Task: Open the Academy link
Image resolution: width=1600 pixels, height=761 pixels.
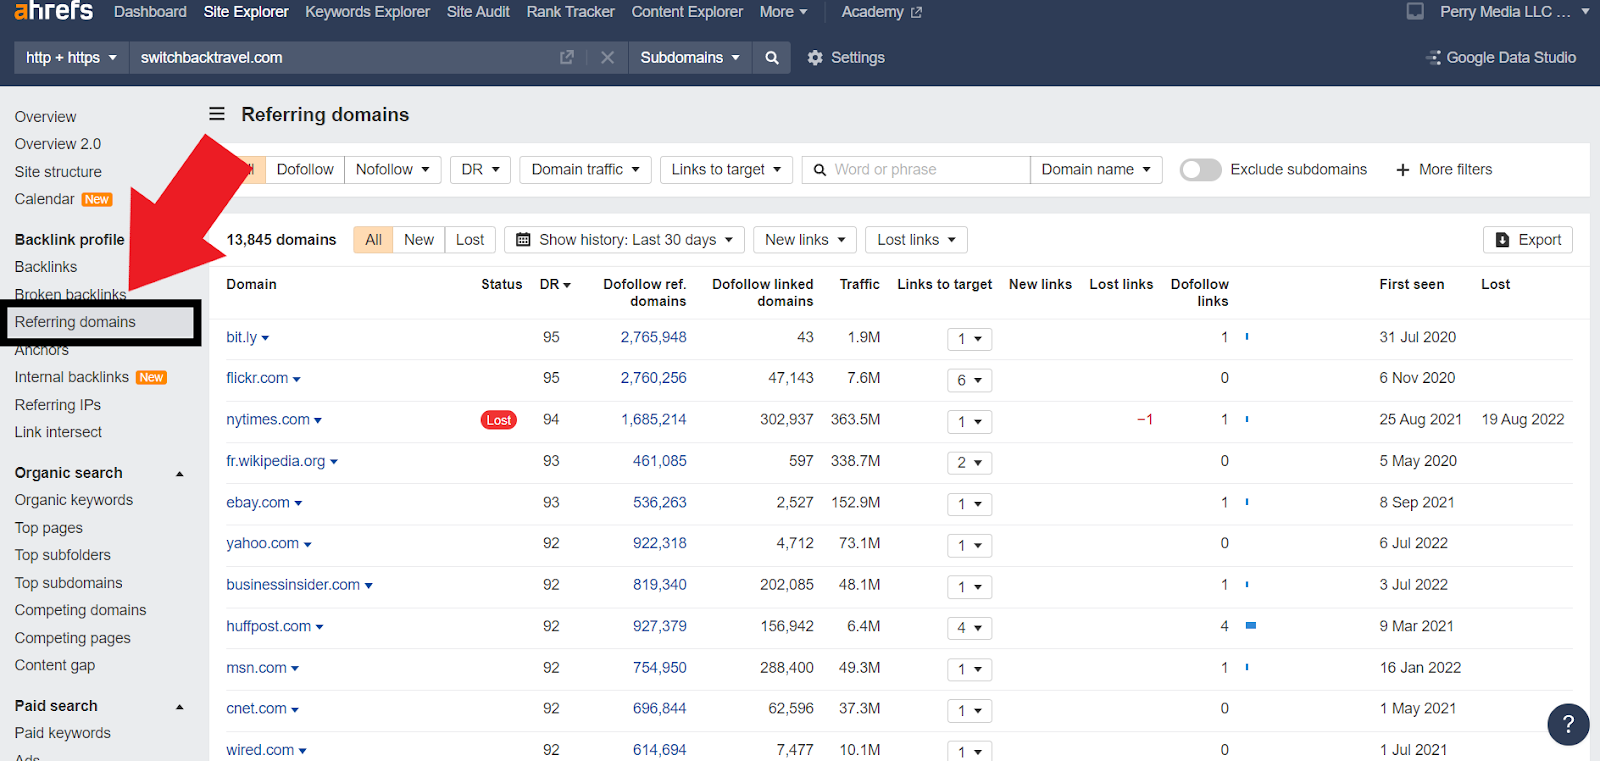Action: pyautogui.click(x=881, y=12)
